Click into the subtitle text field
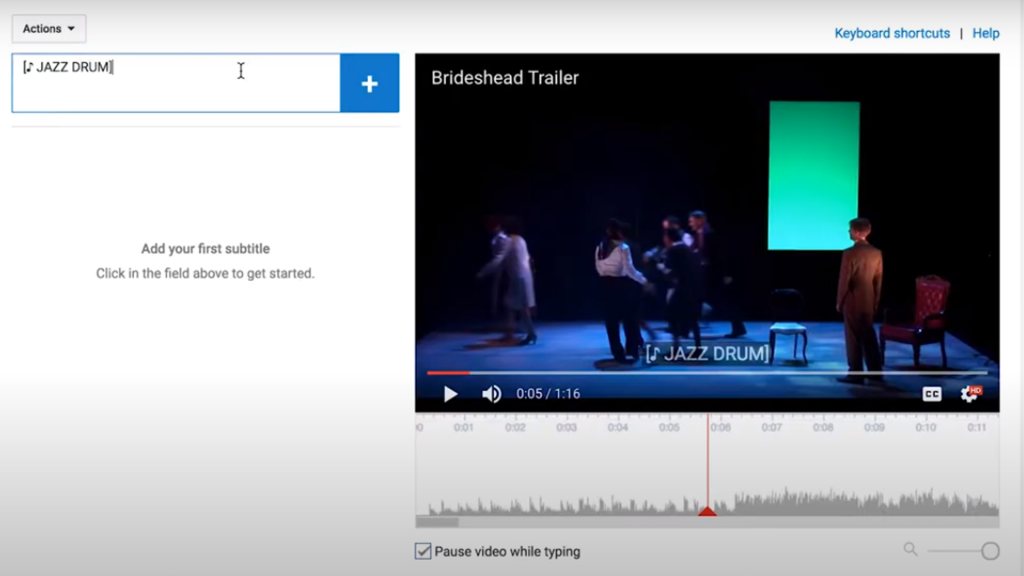Screen dimensions: 1024x576 176,84
